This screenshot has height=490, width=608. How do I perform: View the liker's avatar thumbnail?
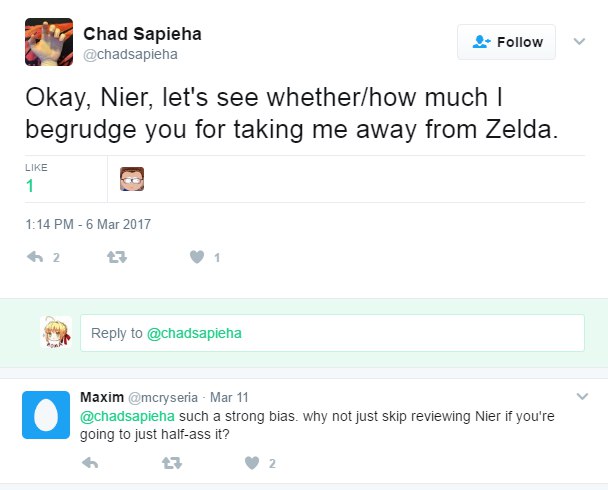pyautogui.click(x=132, y=179)
